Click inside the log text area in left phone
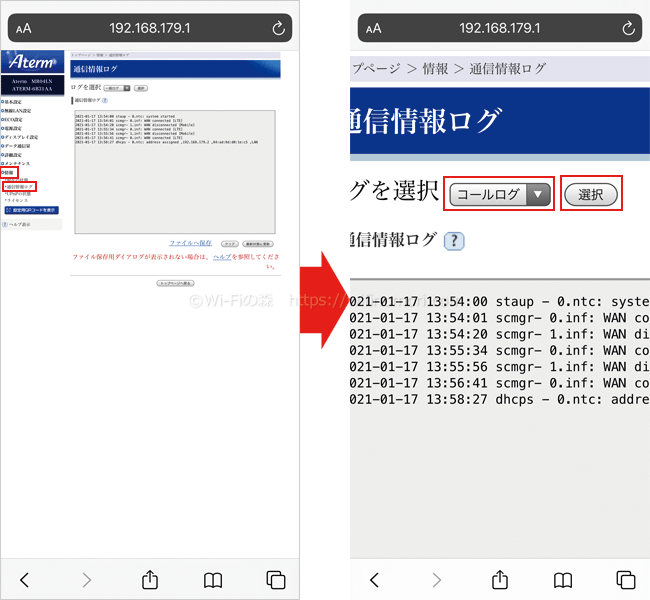650x600 pixels. 175,172
